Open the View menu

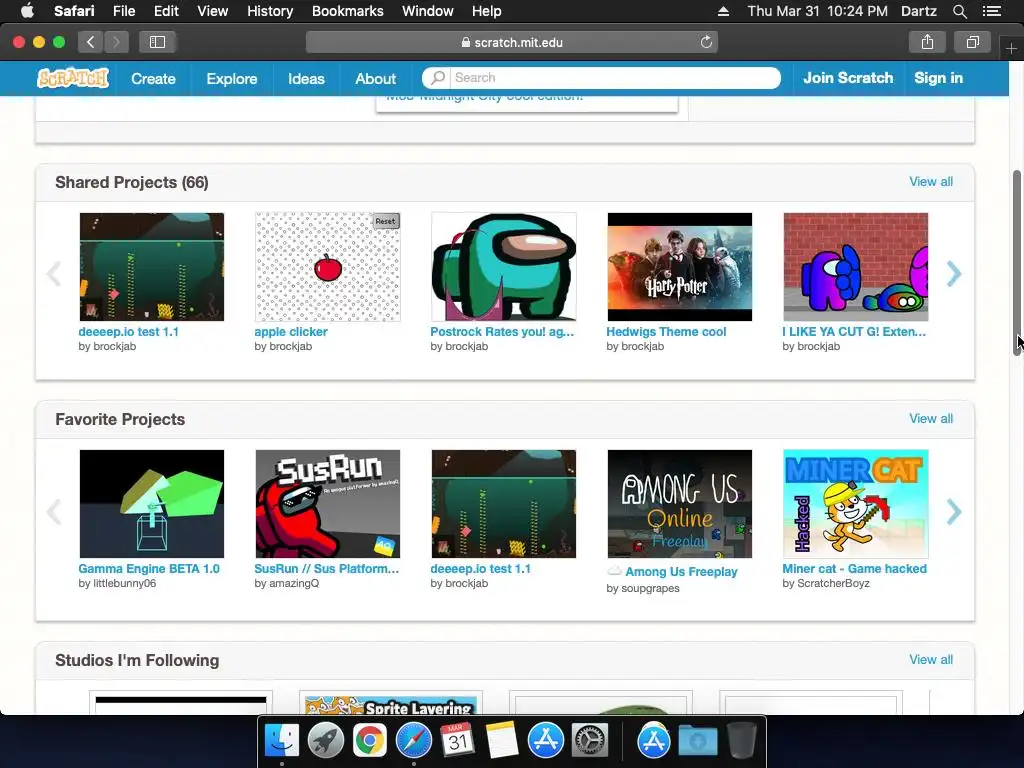tap(212, 11)
